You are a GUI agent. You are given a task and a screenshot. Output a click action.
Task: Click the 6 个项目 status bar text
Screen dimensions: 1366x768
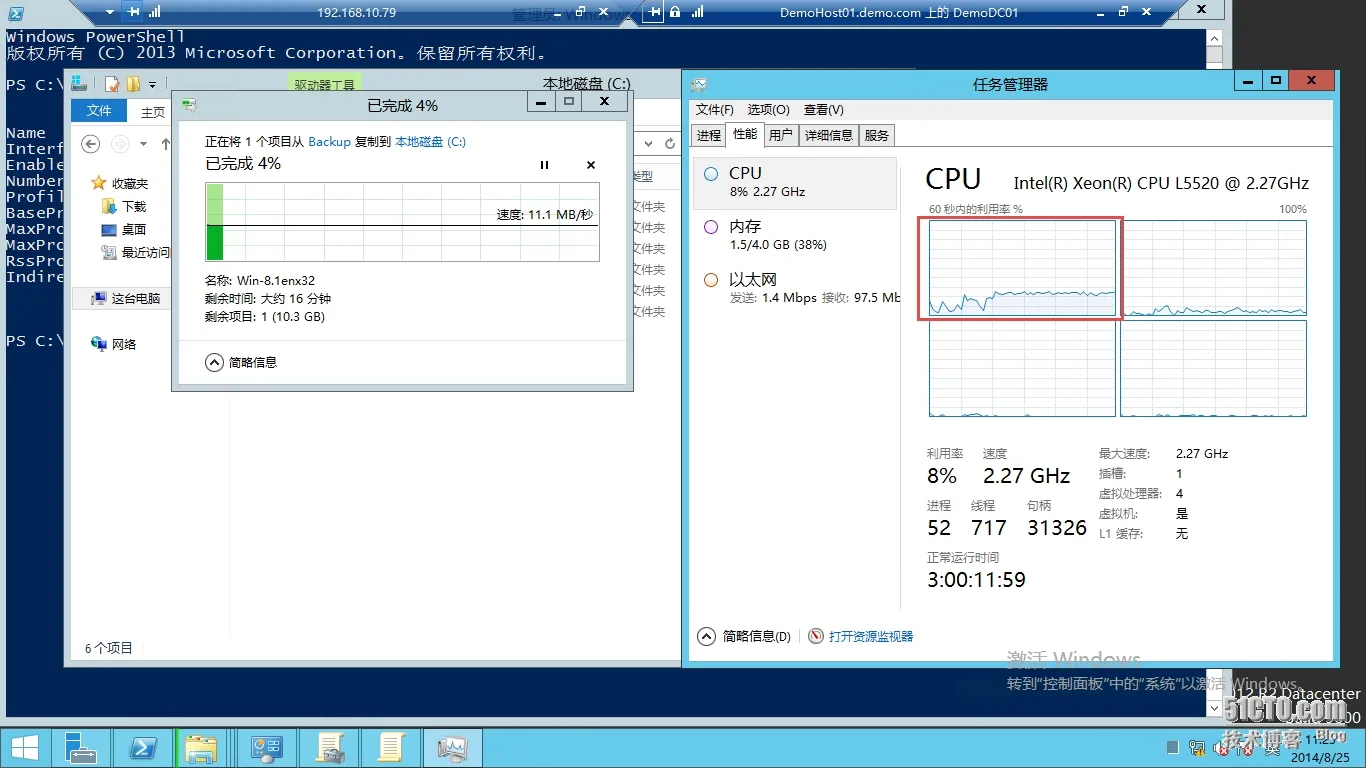point(109,648)
